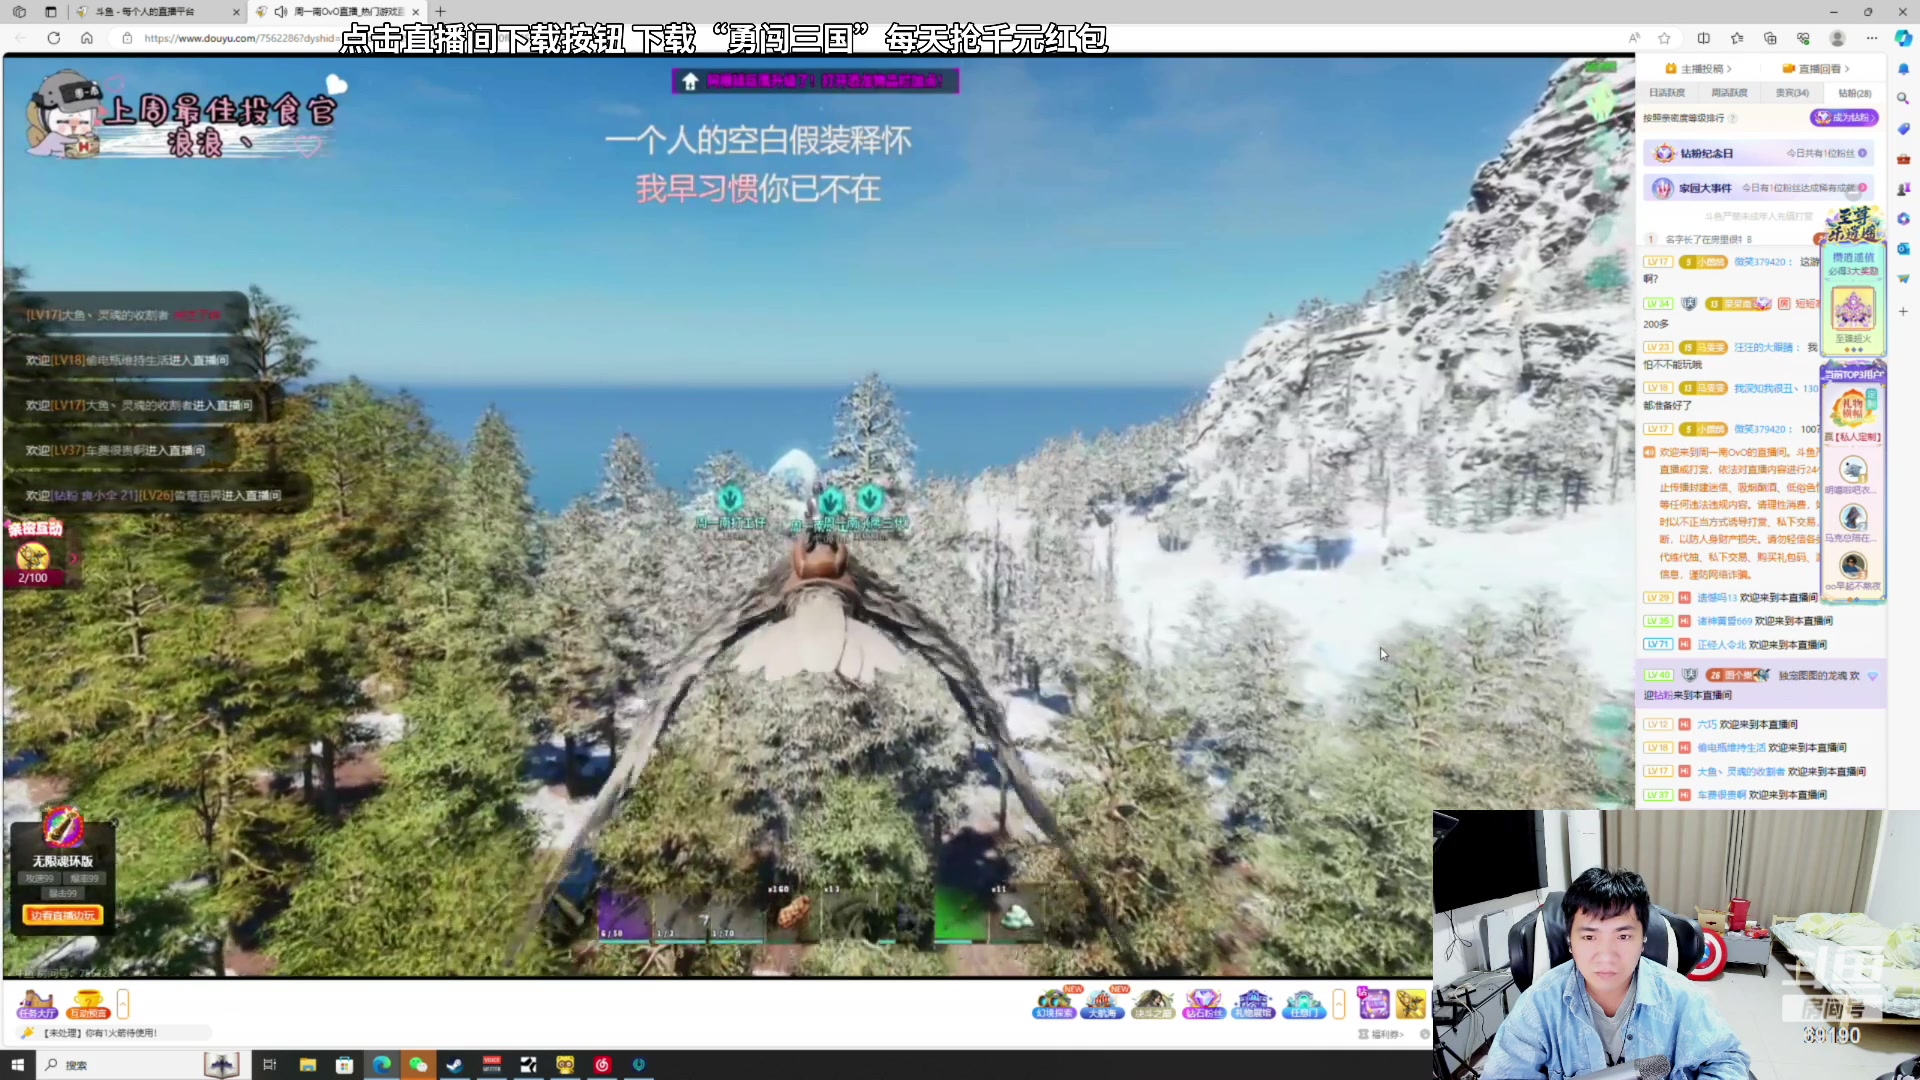
Task: Click 边看直播边玩 orange button
Action: point(62,916)
